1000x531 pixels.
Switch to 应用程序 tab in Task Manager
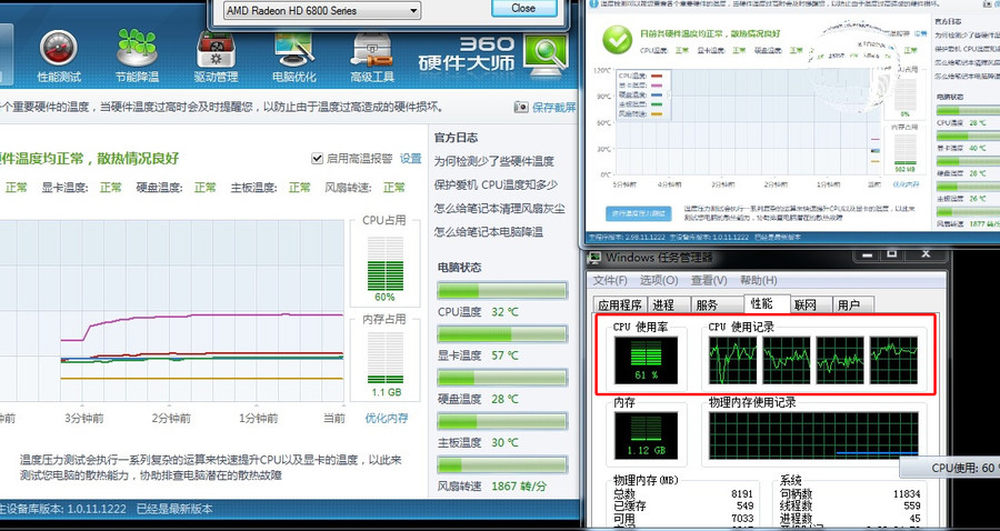[620, 305]
